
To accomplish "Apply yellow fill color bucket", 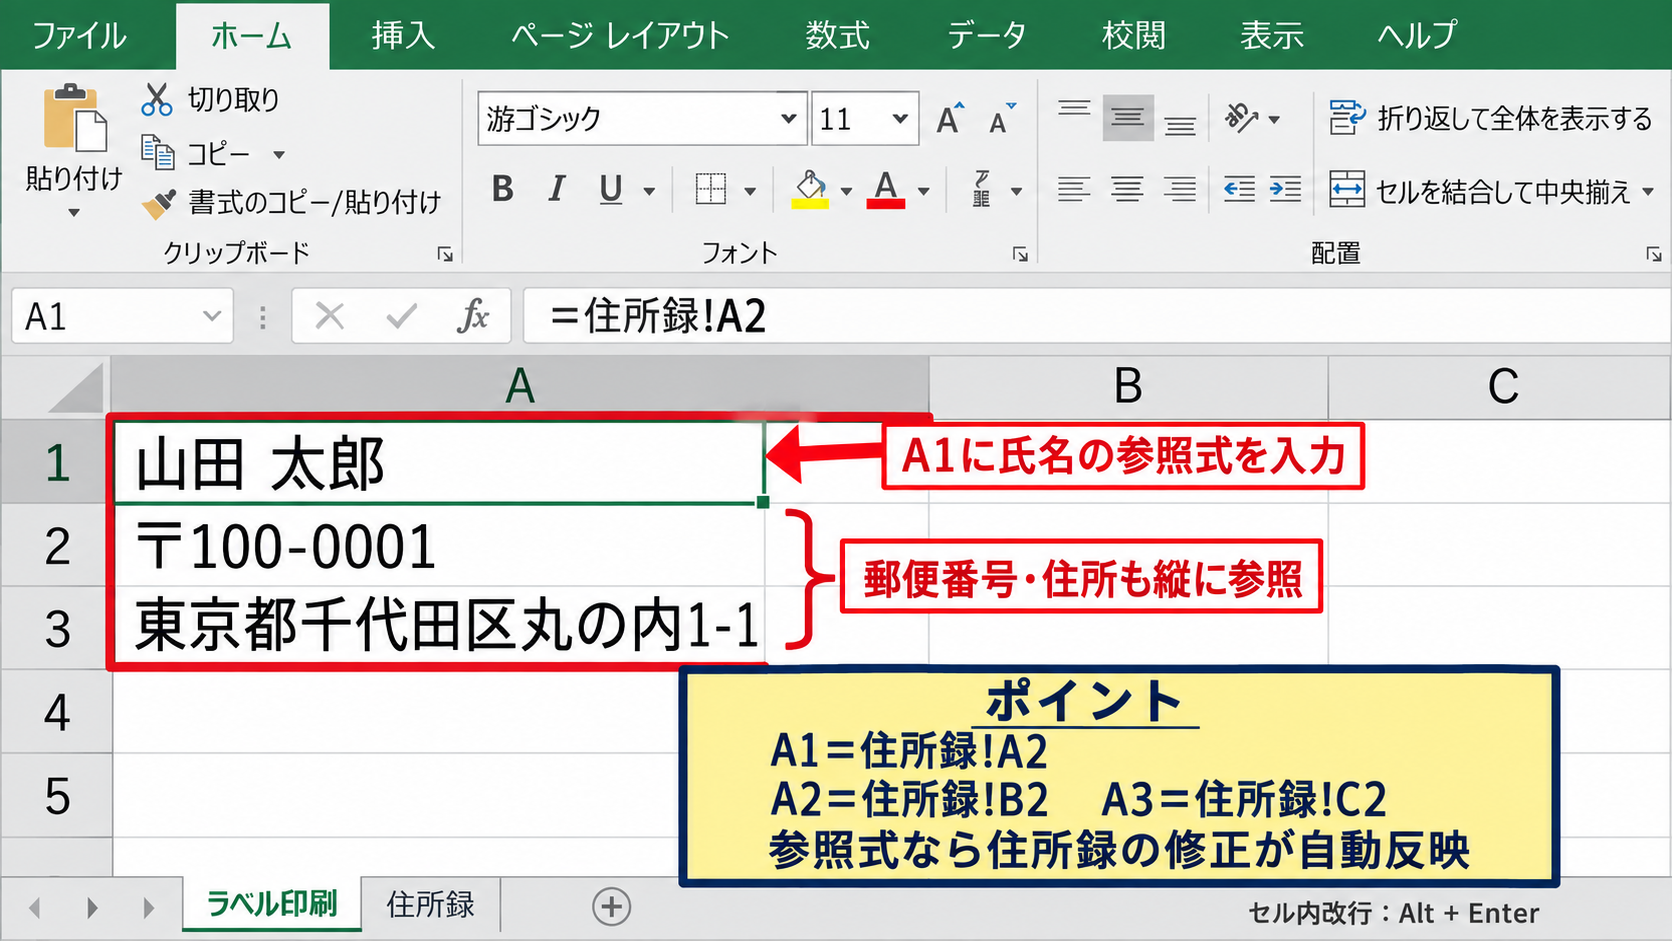I will pyautogui.click(x=810, y=188).
